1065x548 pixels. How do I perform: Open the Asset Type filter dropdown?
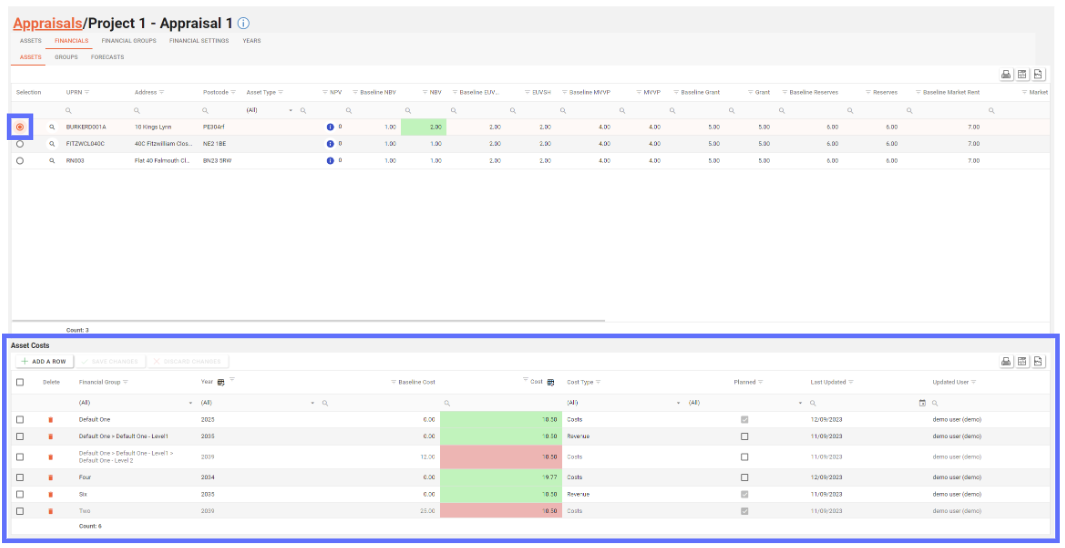291,110
